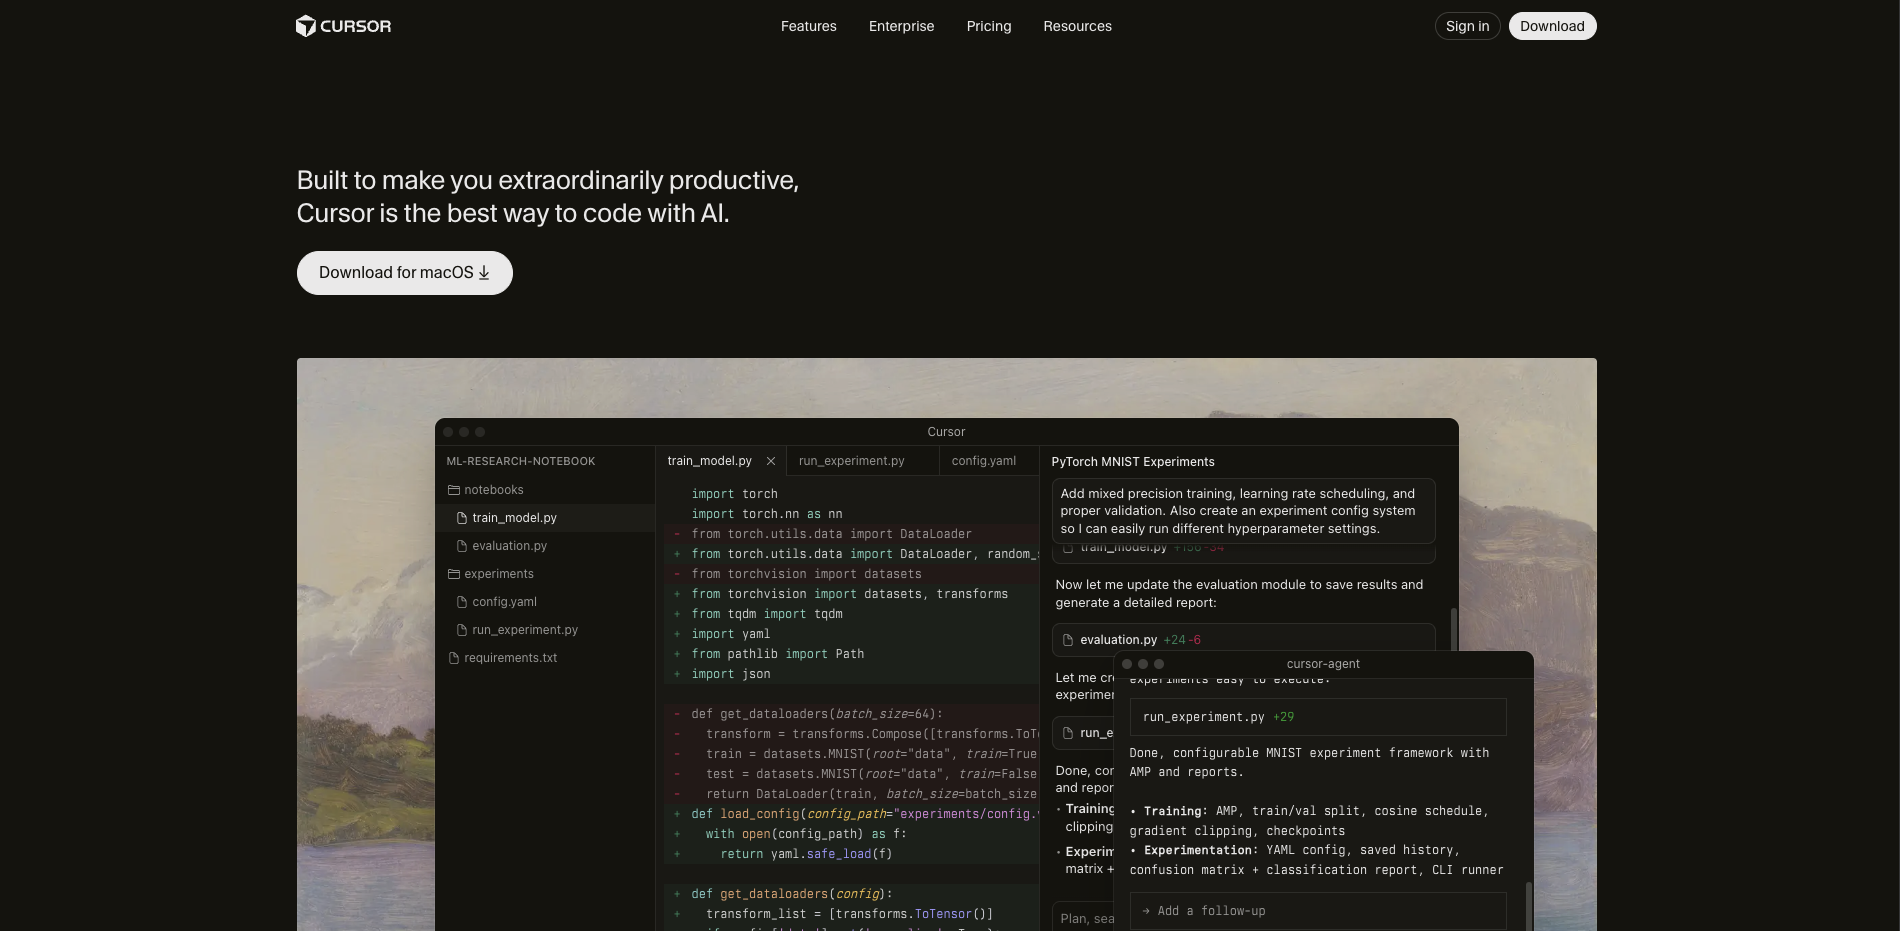This screenshot has width=1900, height=931.
Task: Switch to the run_experiment.py editor tab
Action: (852, 461)
